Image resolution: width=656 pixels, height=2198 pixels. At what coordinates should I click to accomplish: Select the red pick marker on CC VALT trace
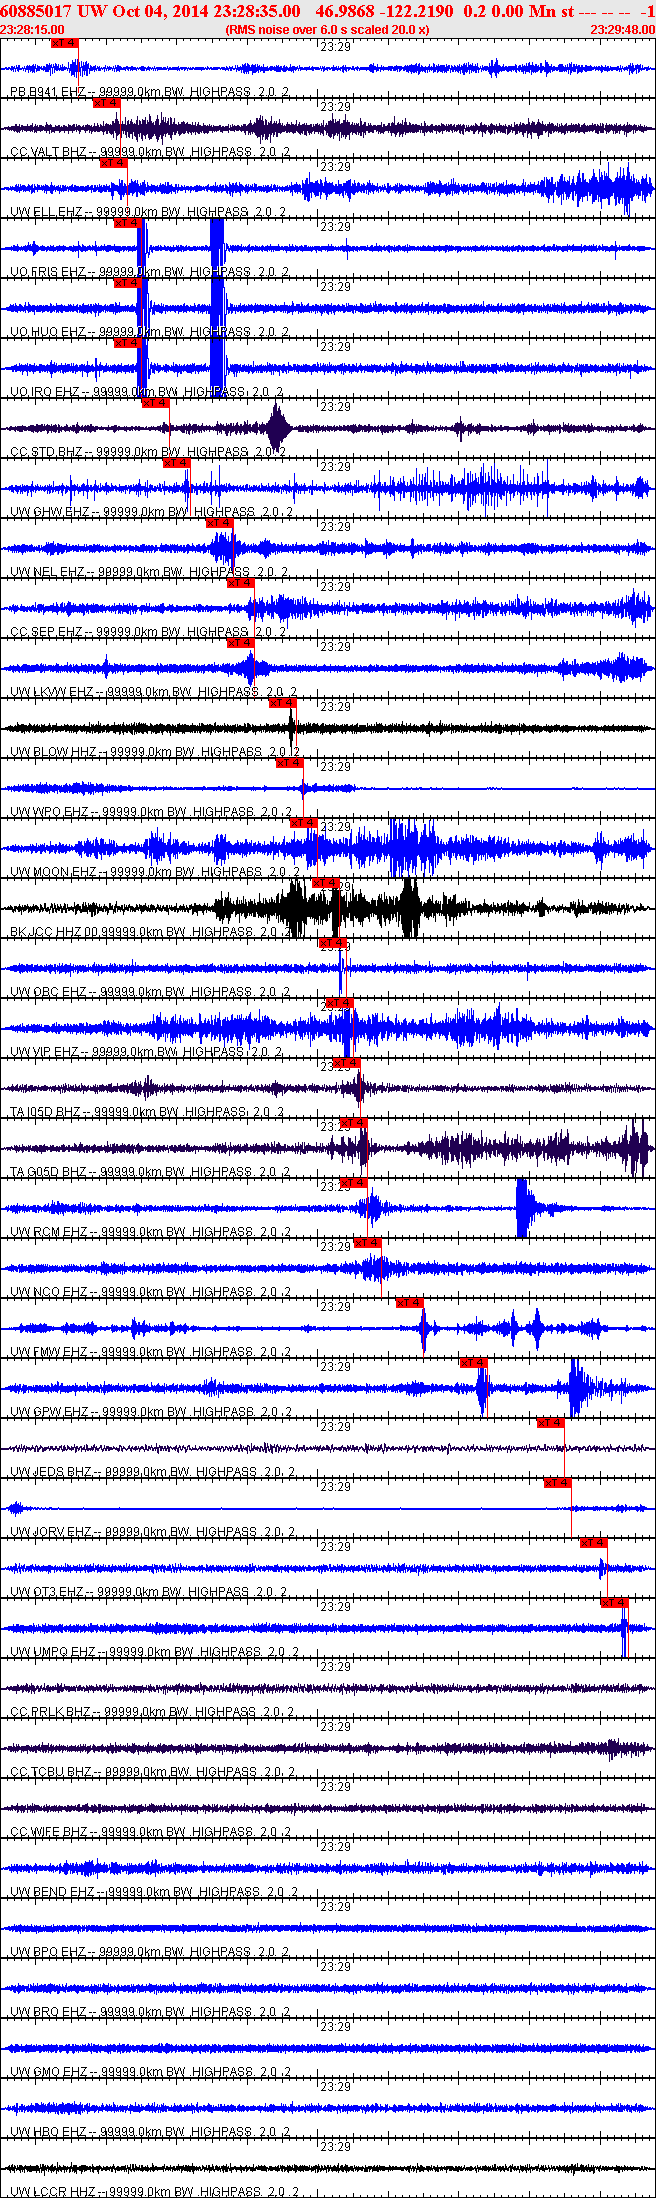click(106, 103)
